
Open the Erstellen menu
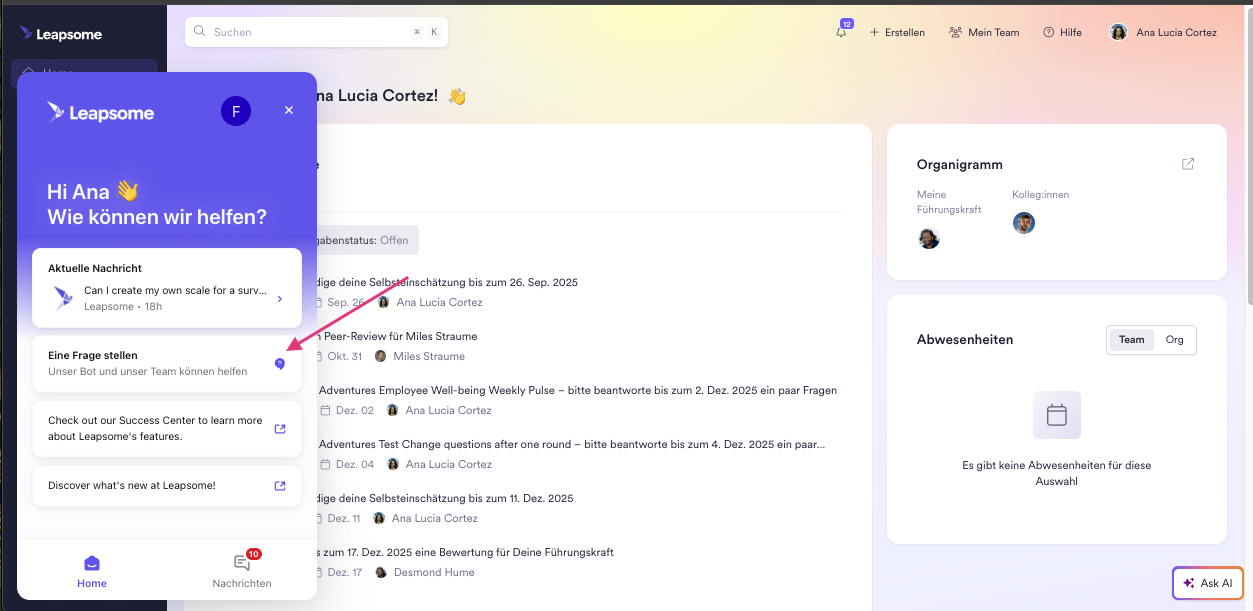click(897, 32)
